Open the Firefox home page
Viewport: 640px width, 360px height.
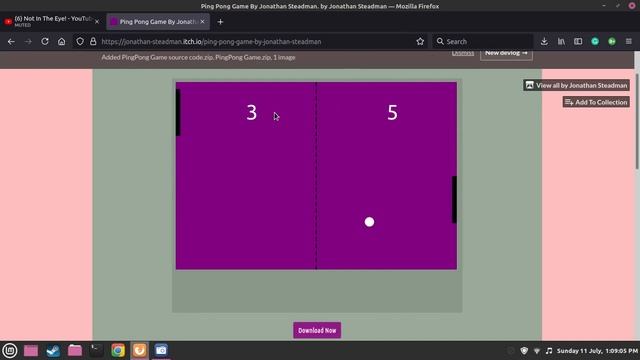[61, 42]
